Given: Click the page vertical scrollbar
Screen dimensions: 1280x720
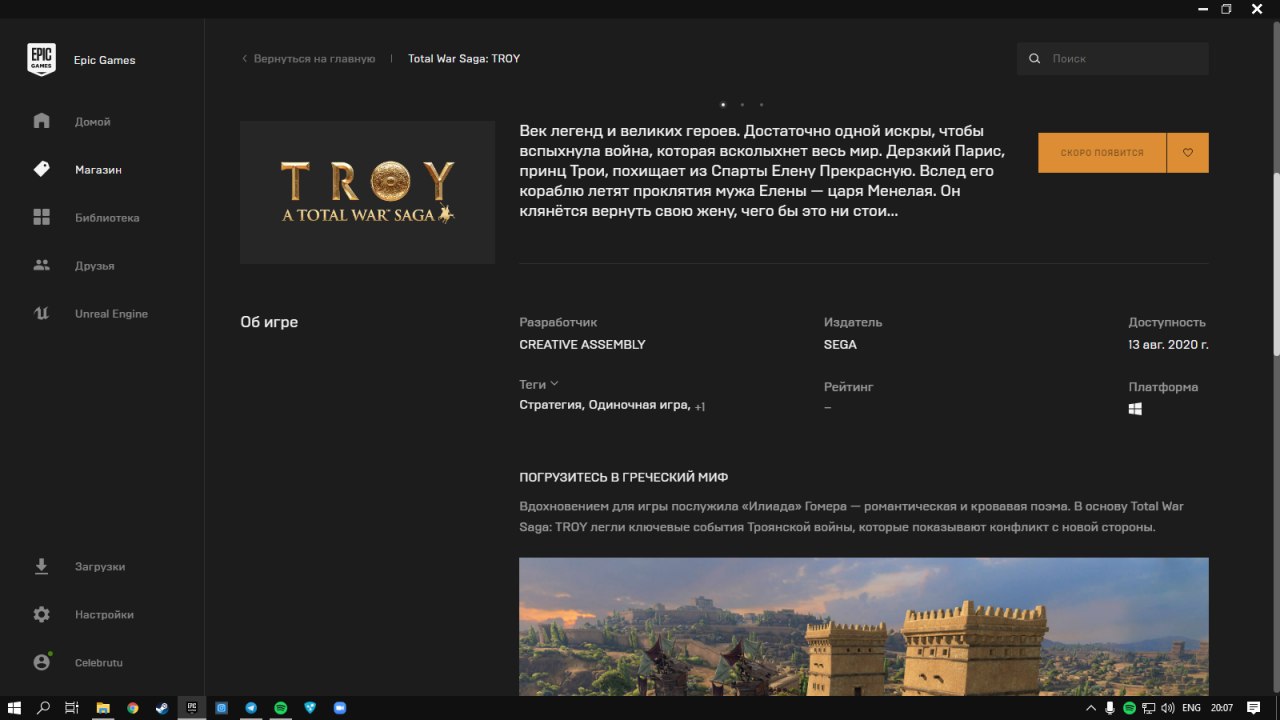Looking at the screenshot, I should tap(1275, 263).
